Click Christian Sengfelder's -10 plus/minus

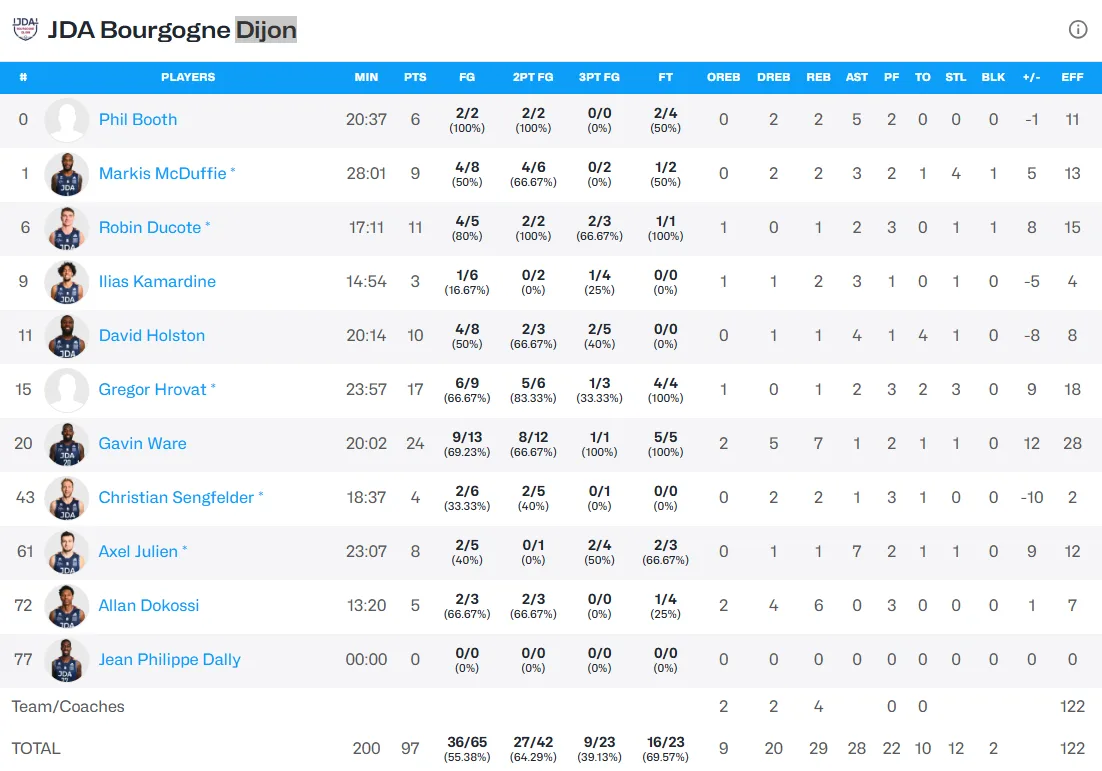click(1032, 498)
